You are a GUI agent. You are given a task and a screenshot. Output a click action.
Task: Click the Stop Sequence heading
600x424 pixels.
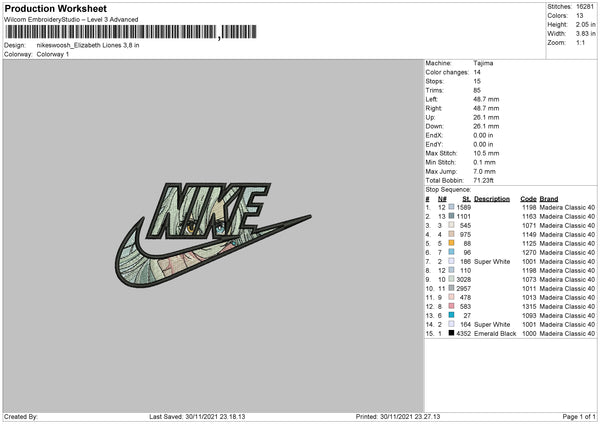point(448,190)
